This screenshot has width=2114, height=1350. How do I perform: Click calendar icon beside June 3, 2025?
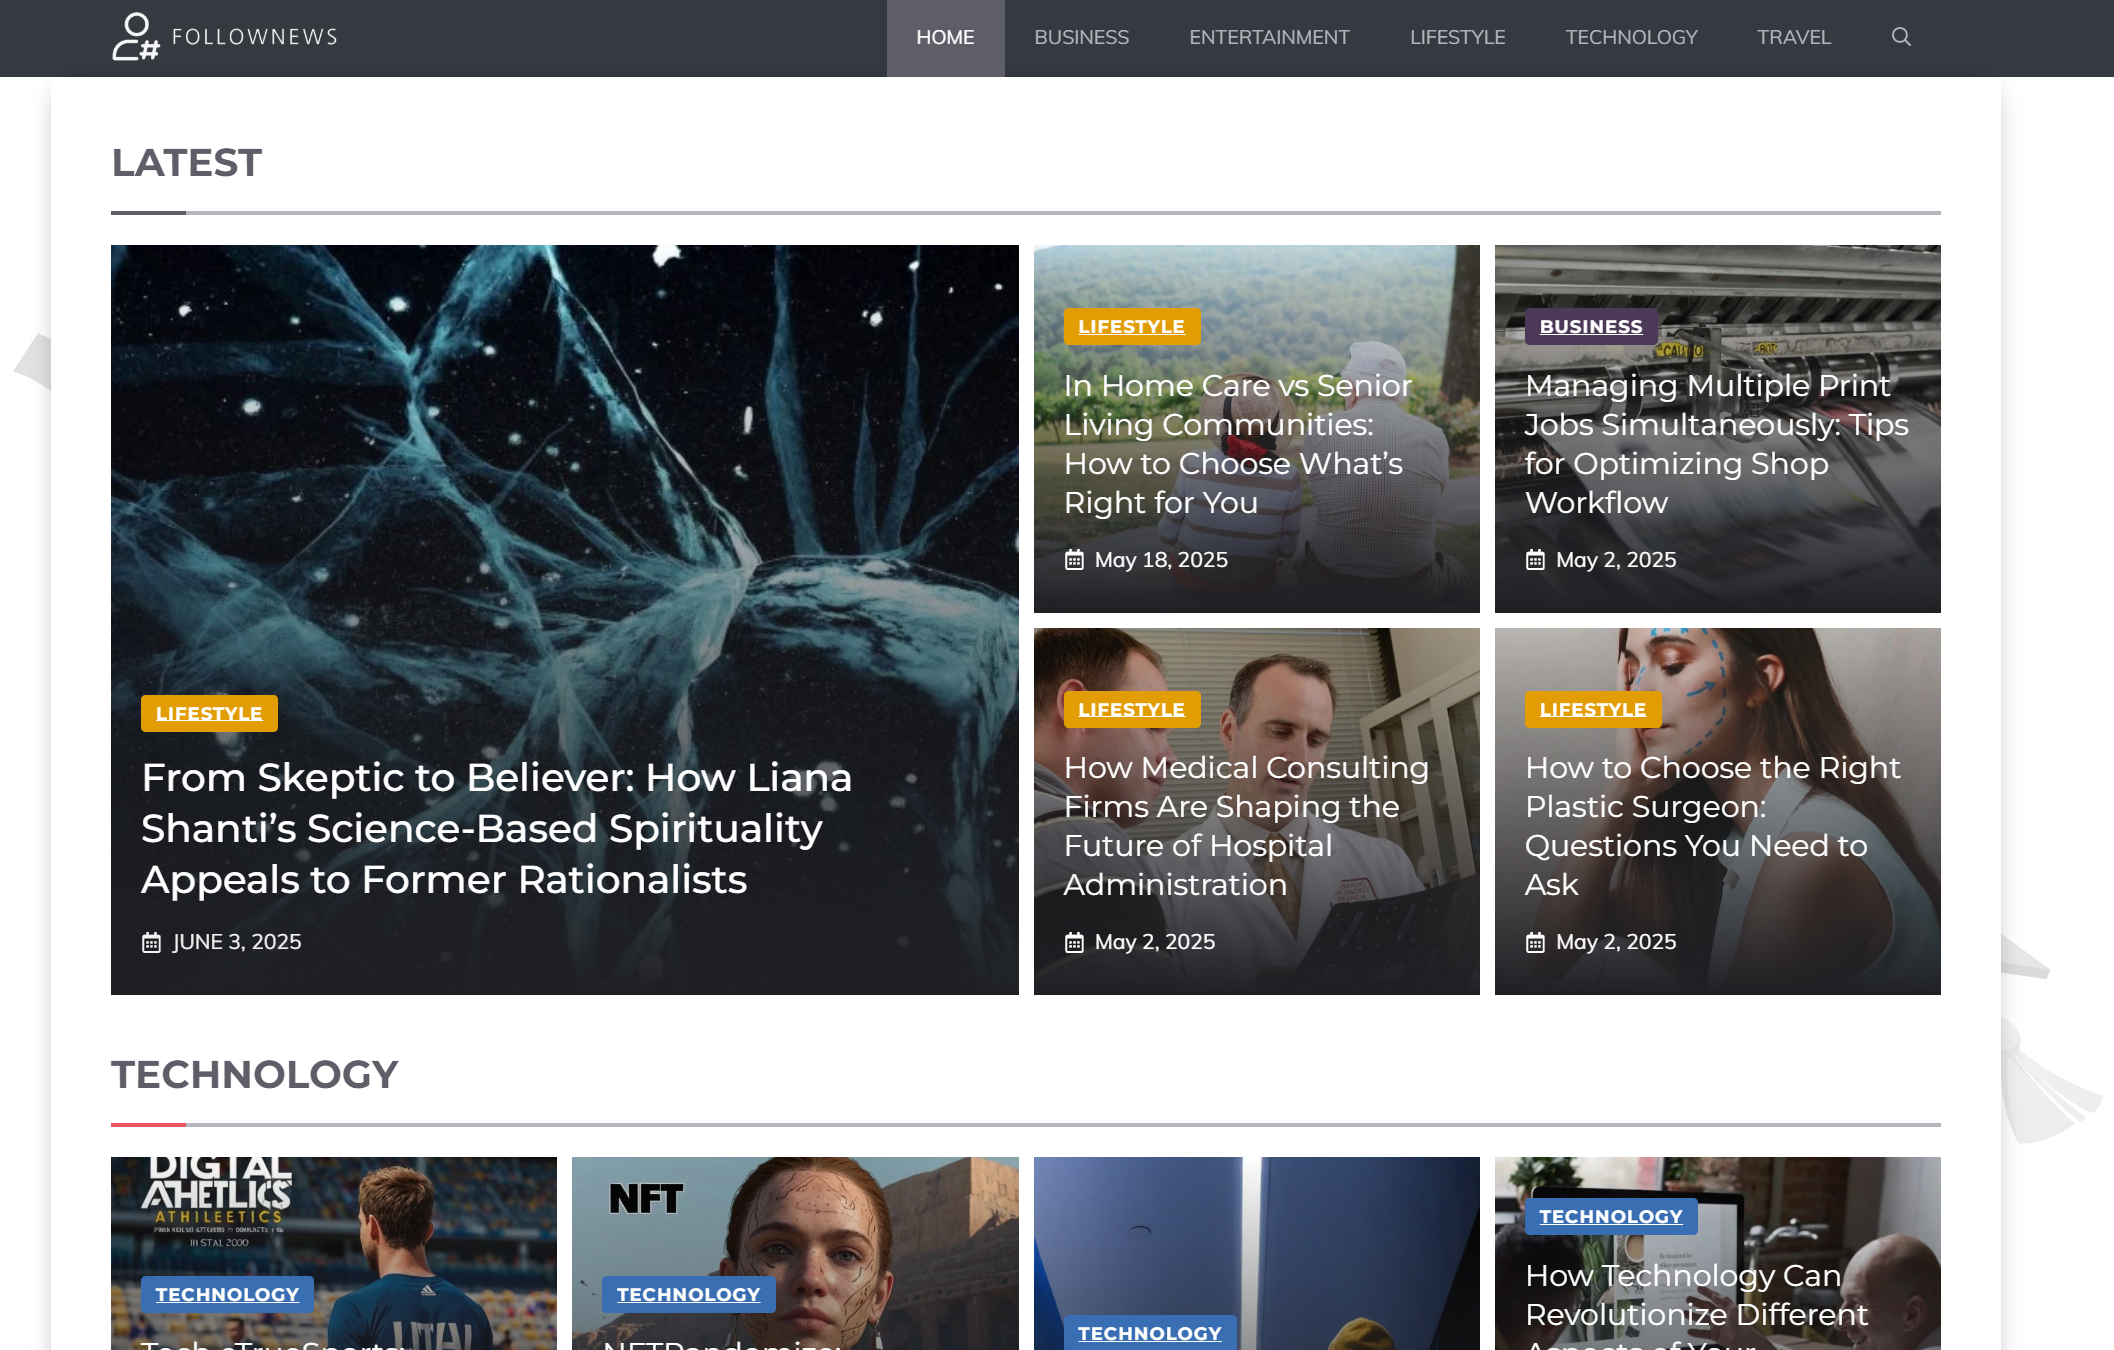pyautogui.click(x=151, y=942)
